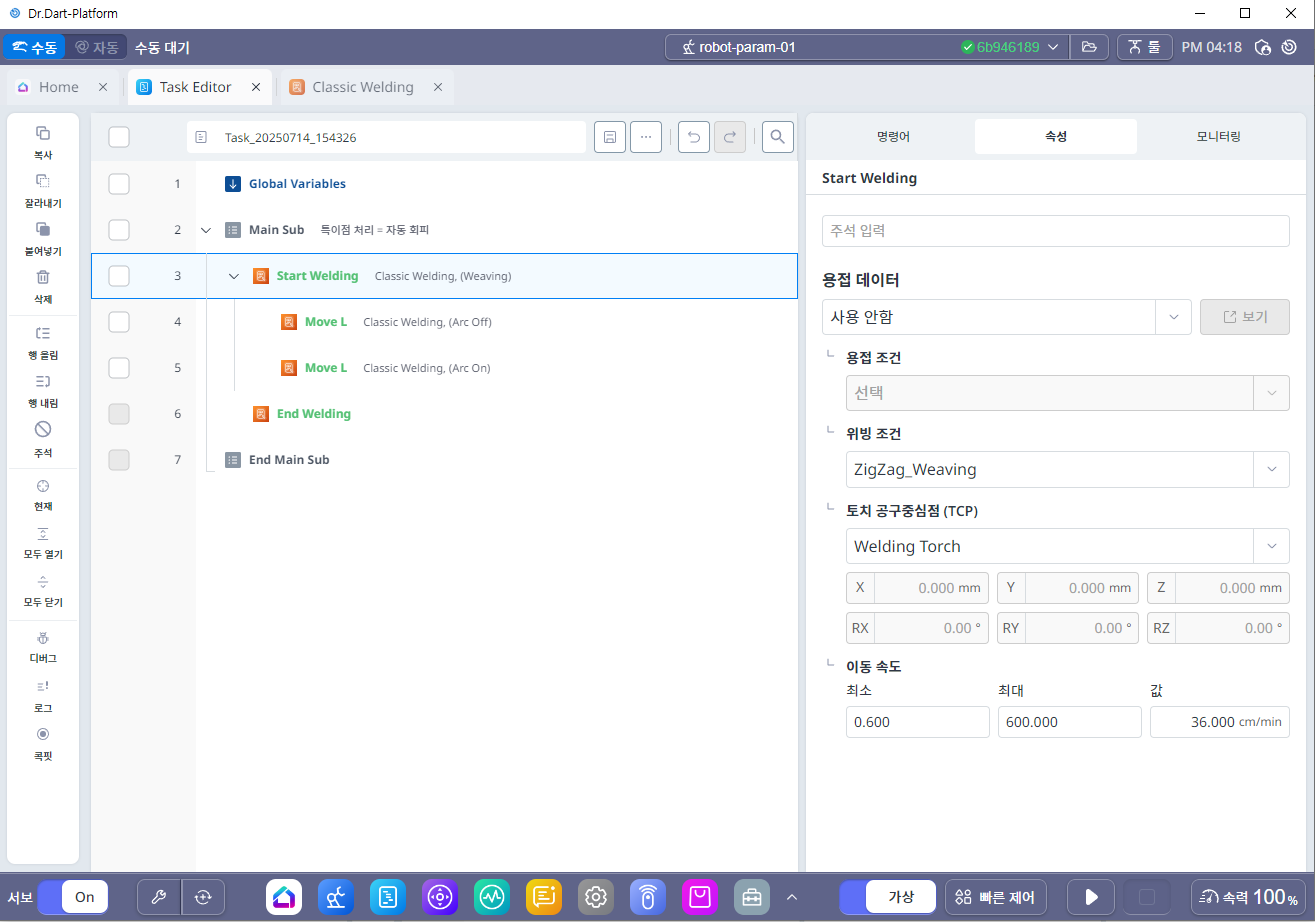1315x922 pixels.
Task: Click the Debug (디버그) icon
Action: point(43,638)
